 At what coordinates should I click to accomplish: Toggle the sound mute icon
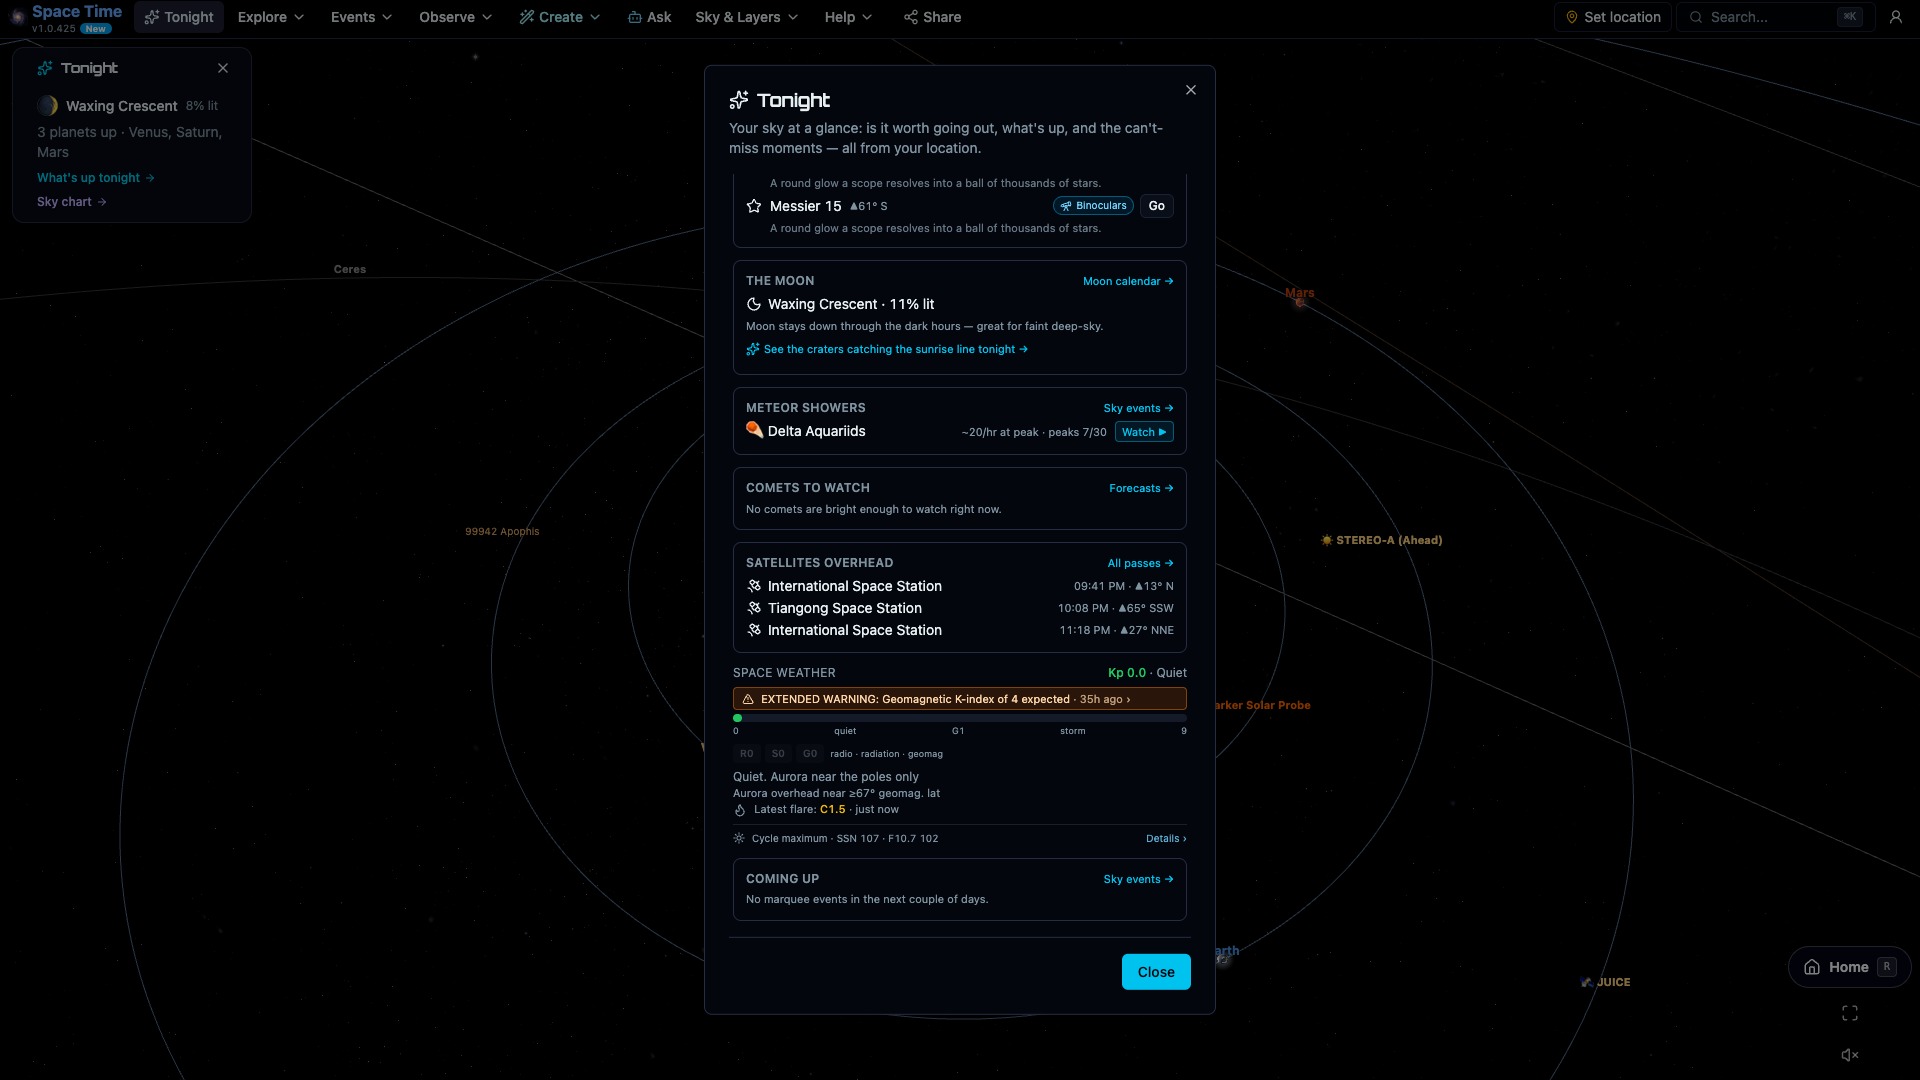point(1850,1055)
